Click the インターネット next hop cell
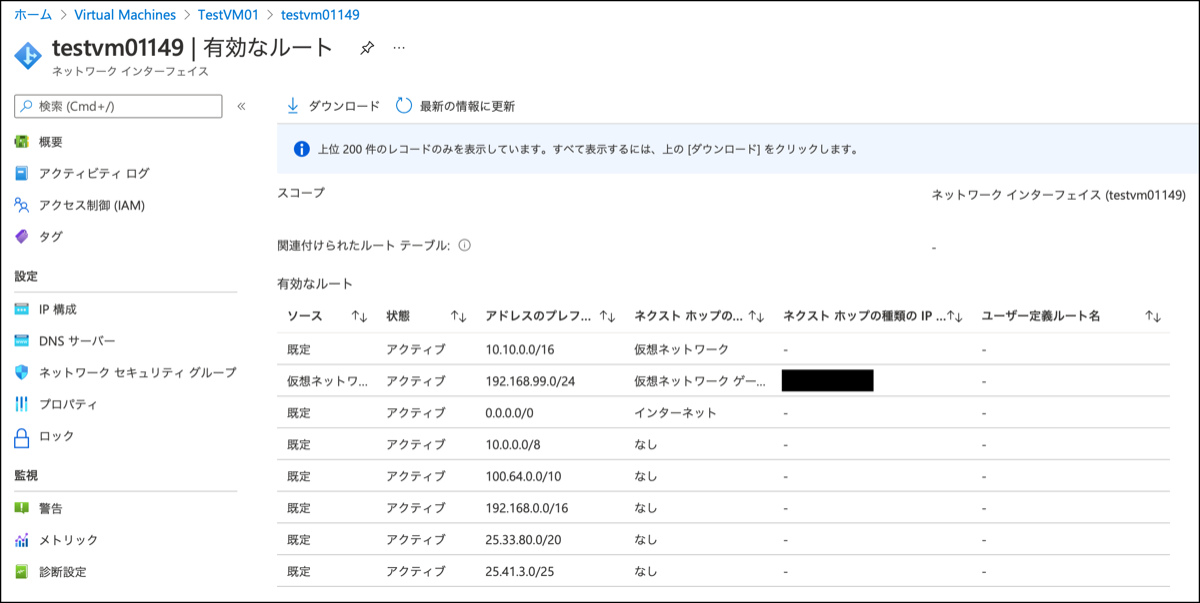 click(x=676, y=413)
